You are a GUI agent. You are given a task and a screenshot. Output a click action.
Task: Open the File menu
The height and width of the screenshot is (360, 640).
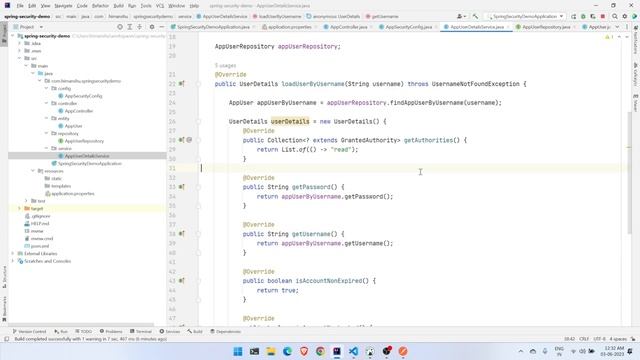(x=20, y=6)
